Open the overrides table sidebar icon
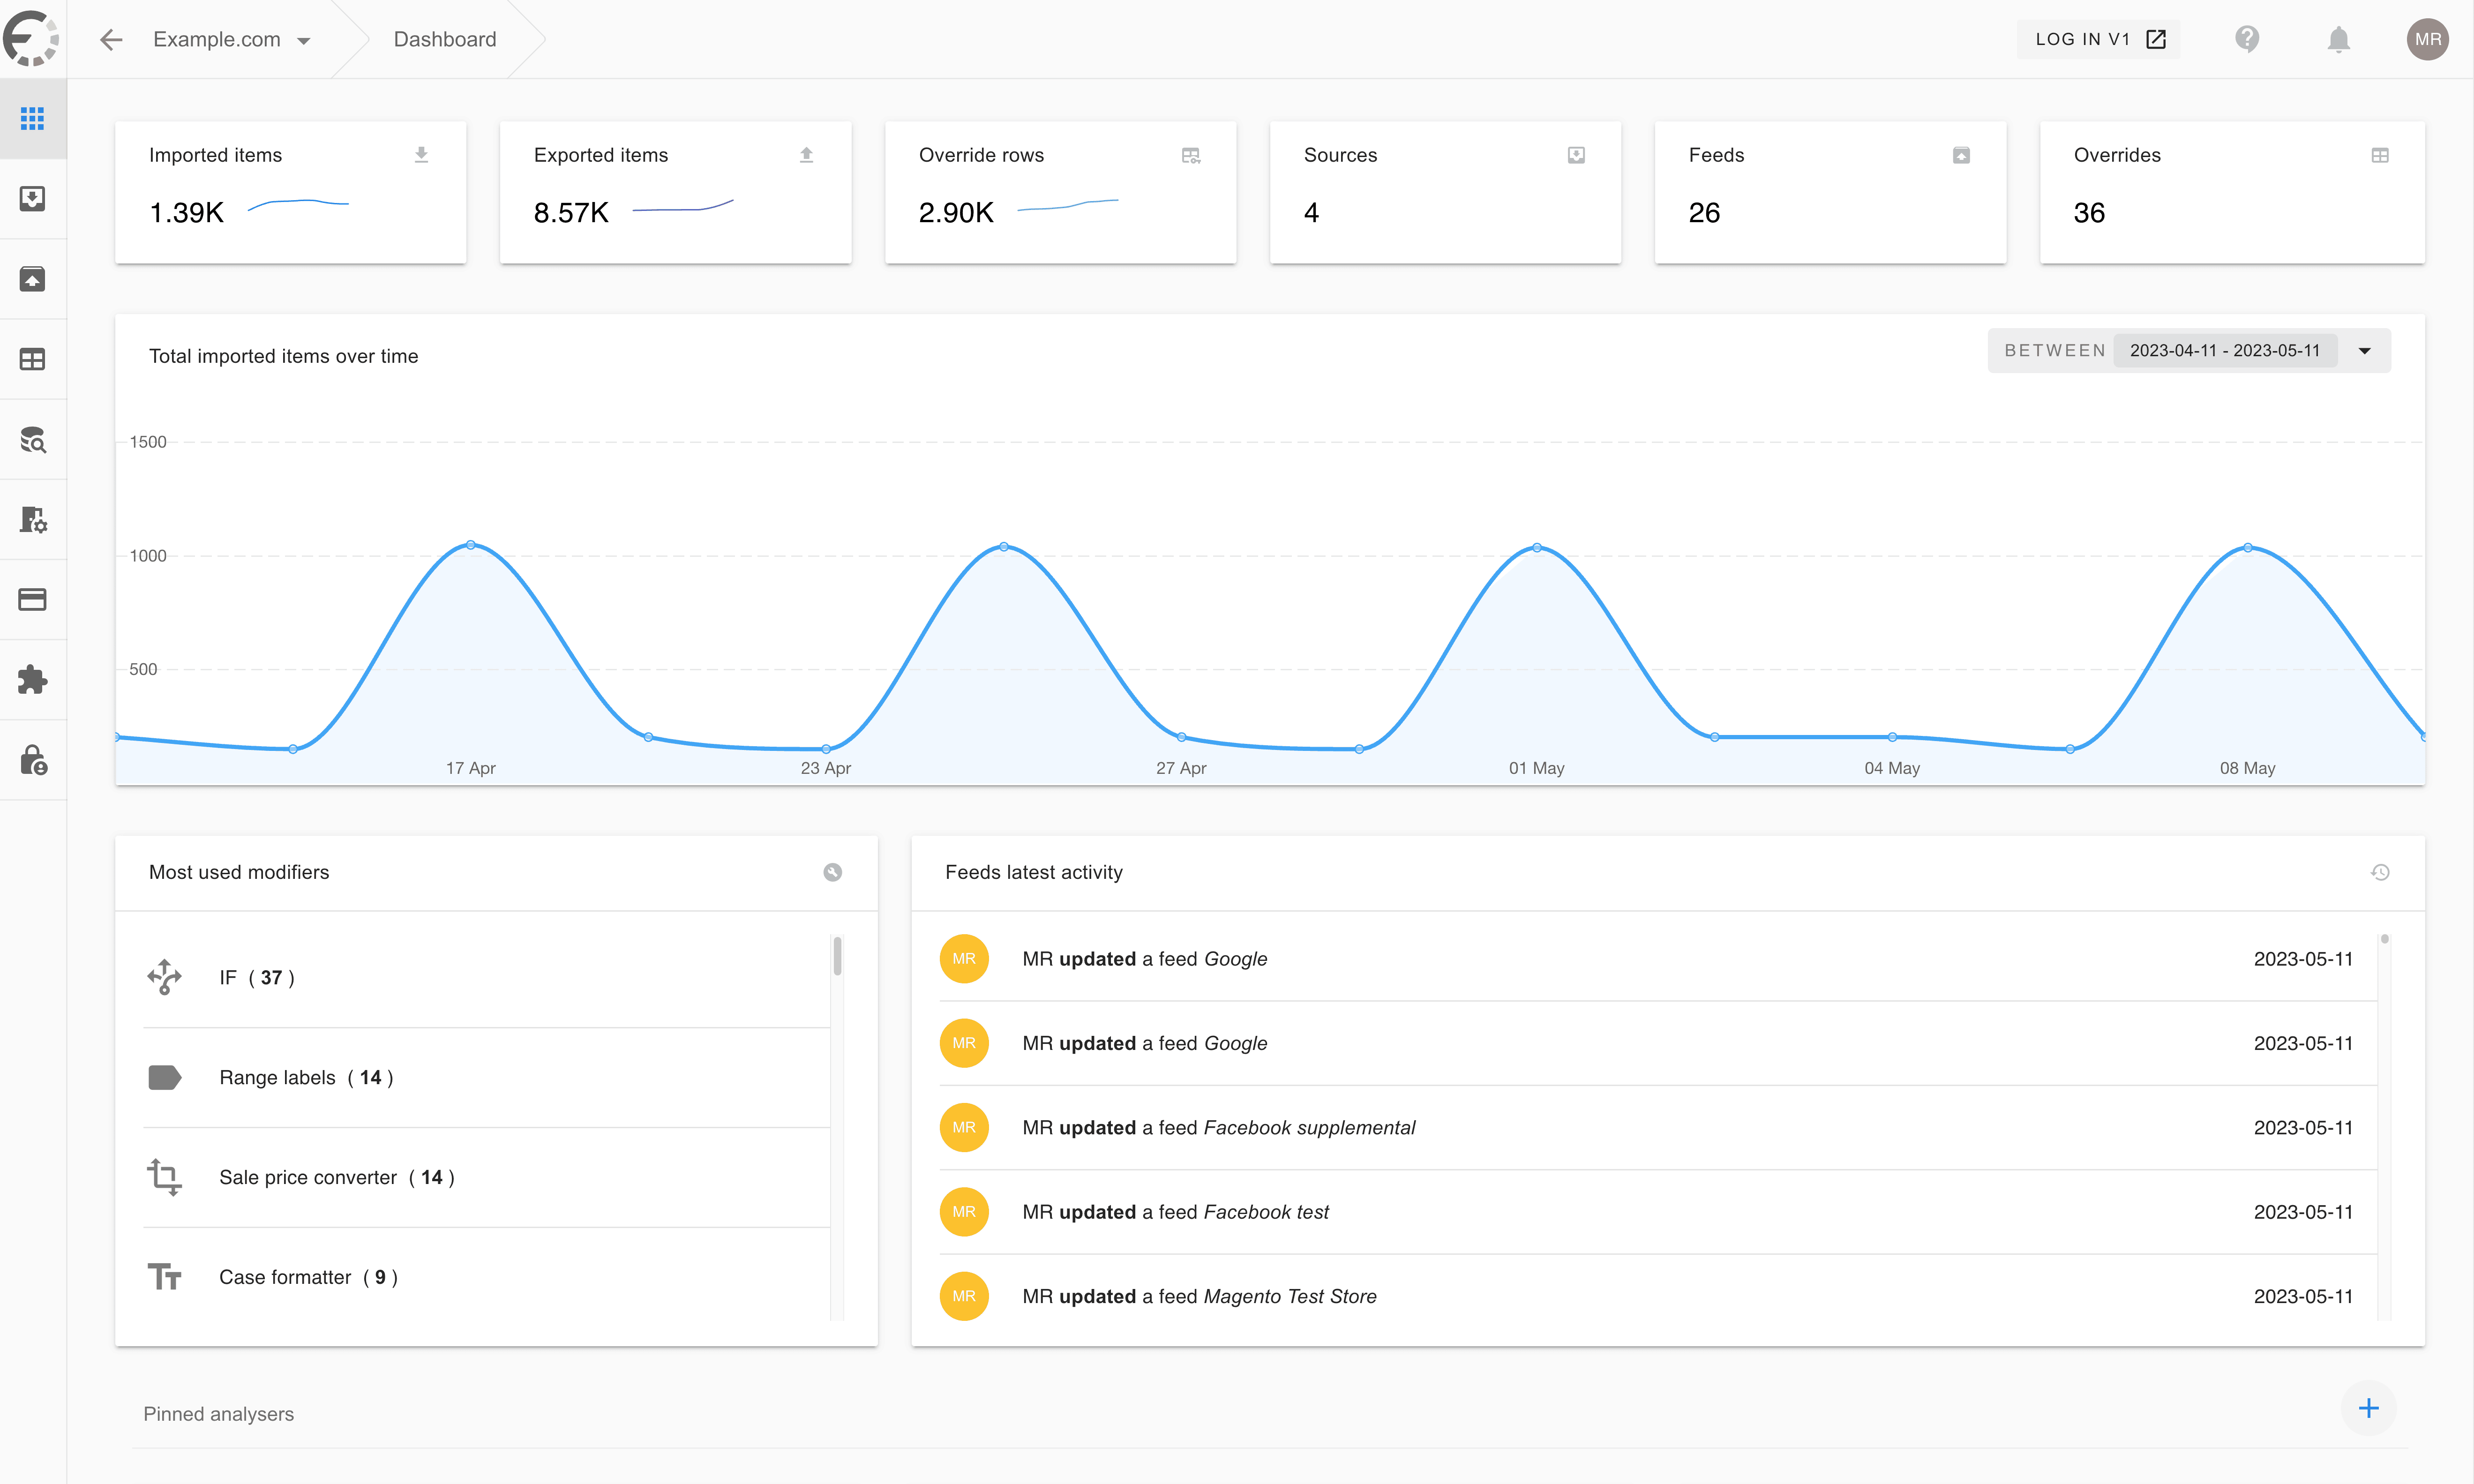2474x1484 pixels. click(x=32, y=359)
